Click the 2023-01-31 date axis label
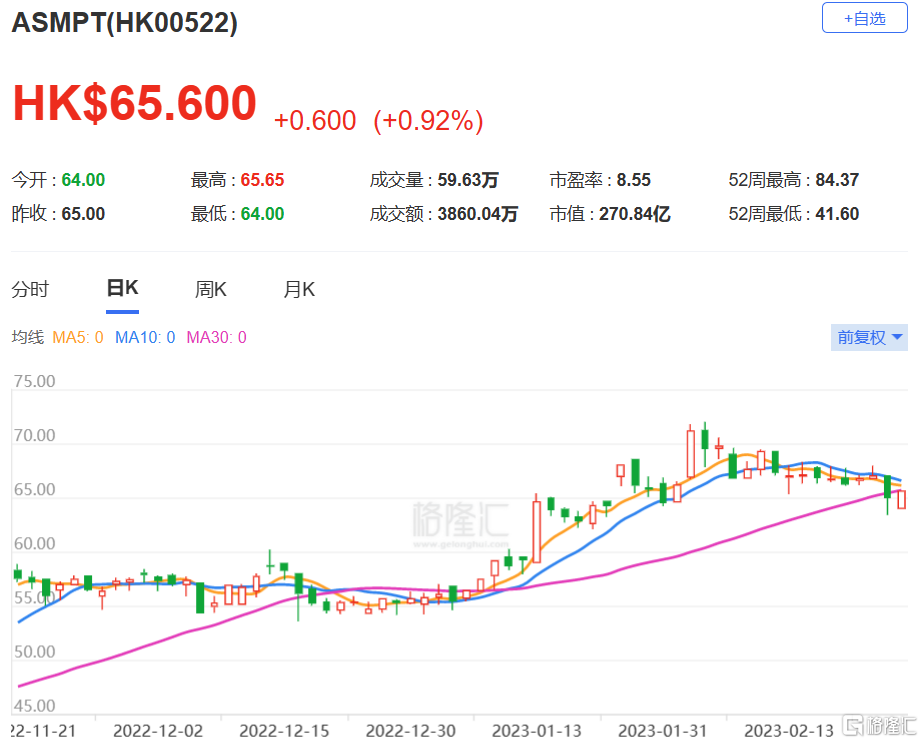The width and height of the screenshot is (923, 743). (x=663, y=731)
